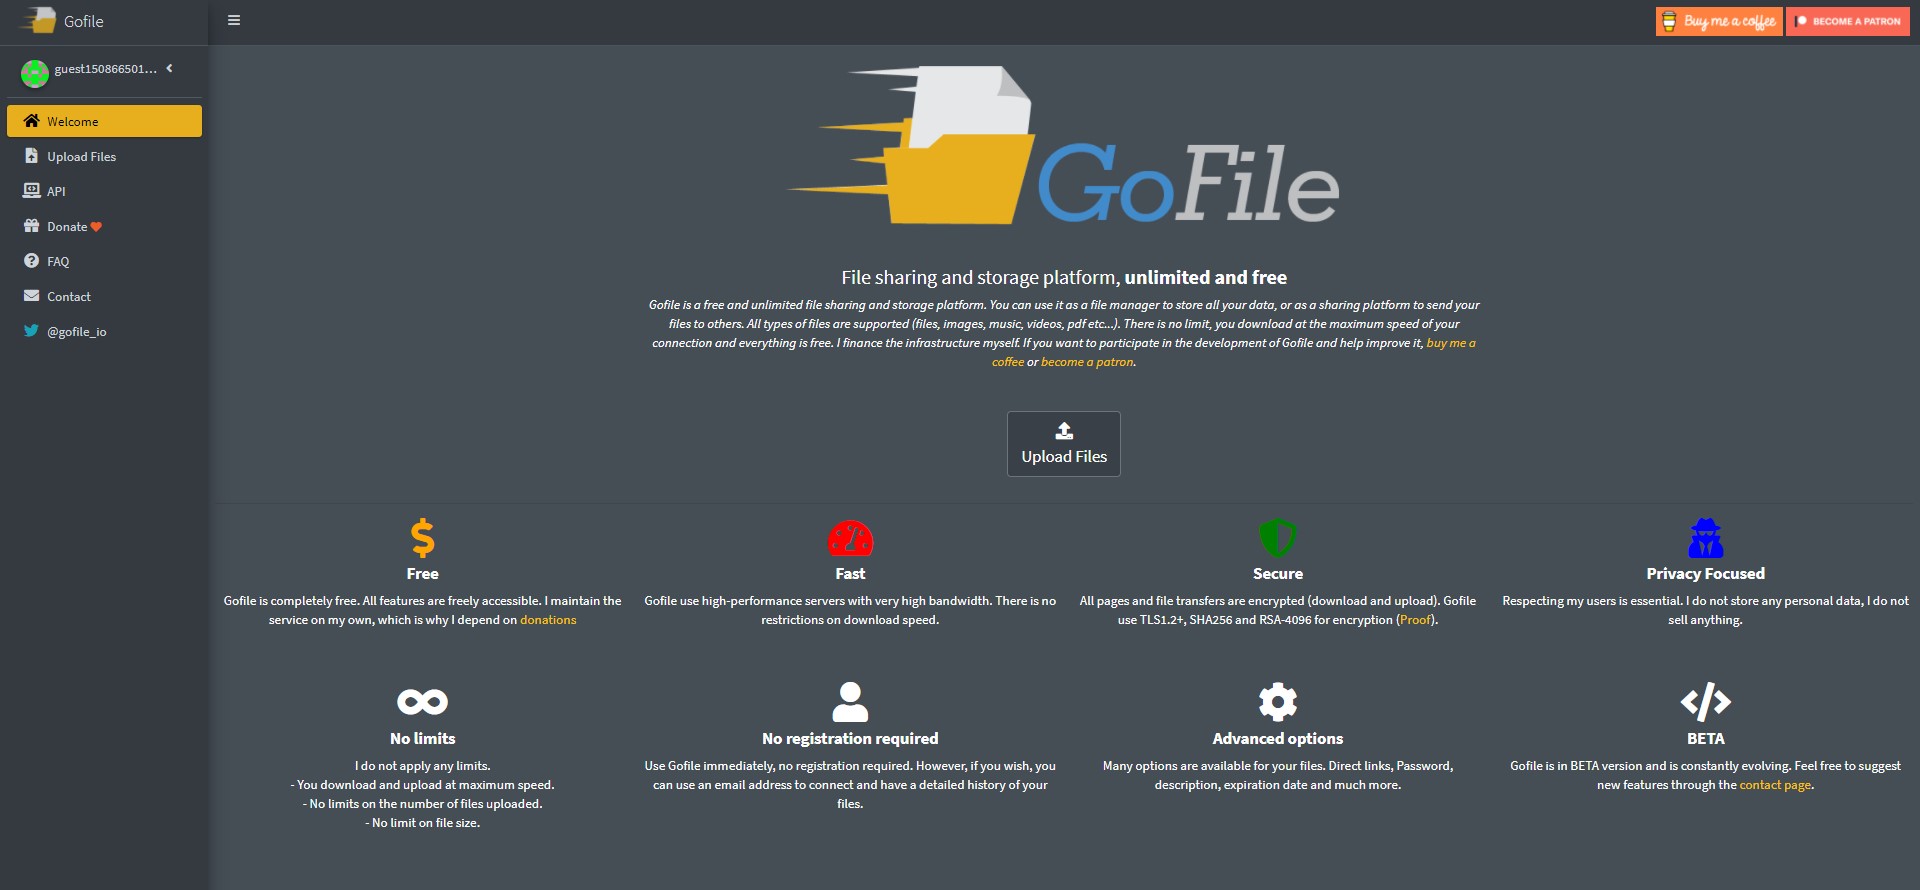This screenshot has width=1920, height=890.
Task: Click the 'BETA' heading
Action: (1706, 739)
